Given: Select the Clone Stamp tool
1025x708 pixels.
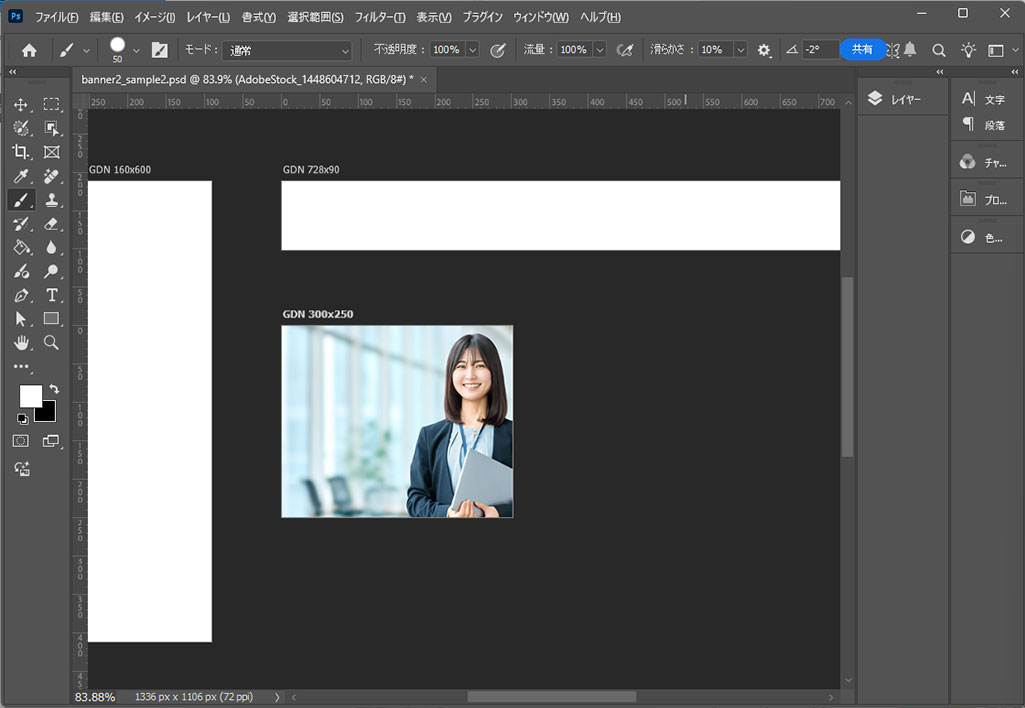Looking at the screenshot, I should (x=52, y=200).
